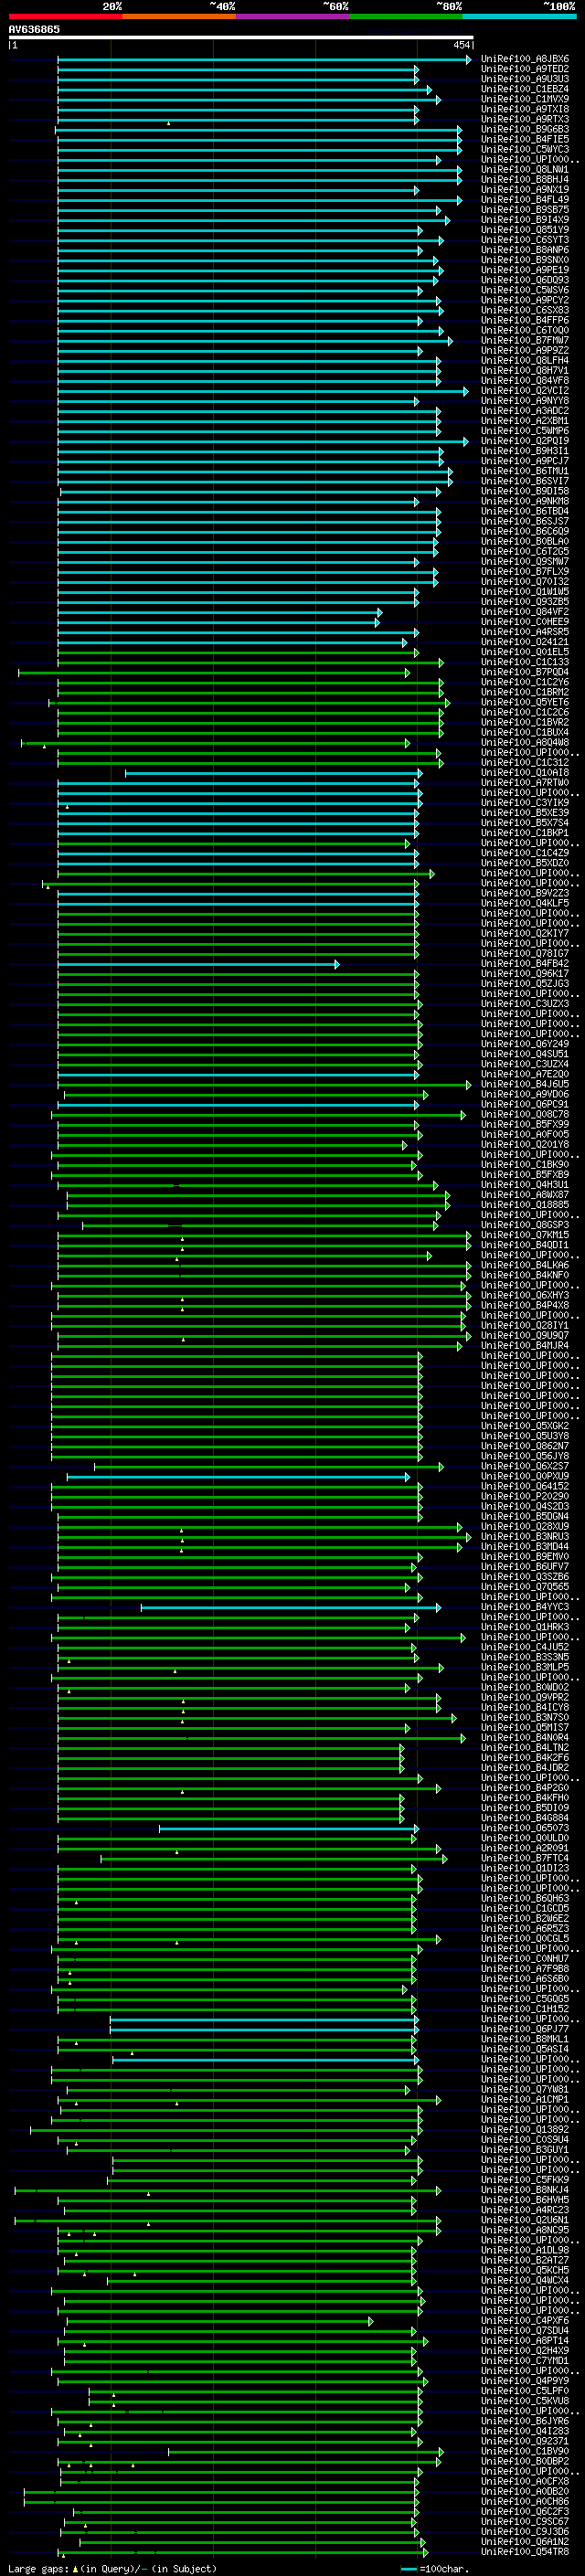
Task: Select label UniRef100_A8Q4W8
Action: [525, 743]
